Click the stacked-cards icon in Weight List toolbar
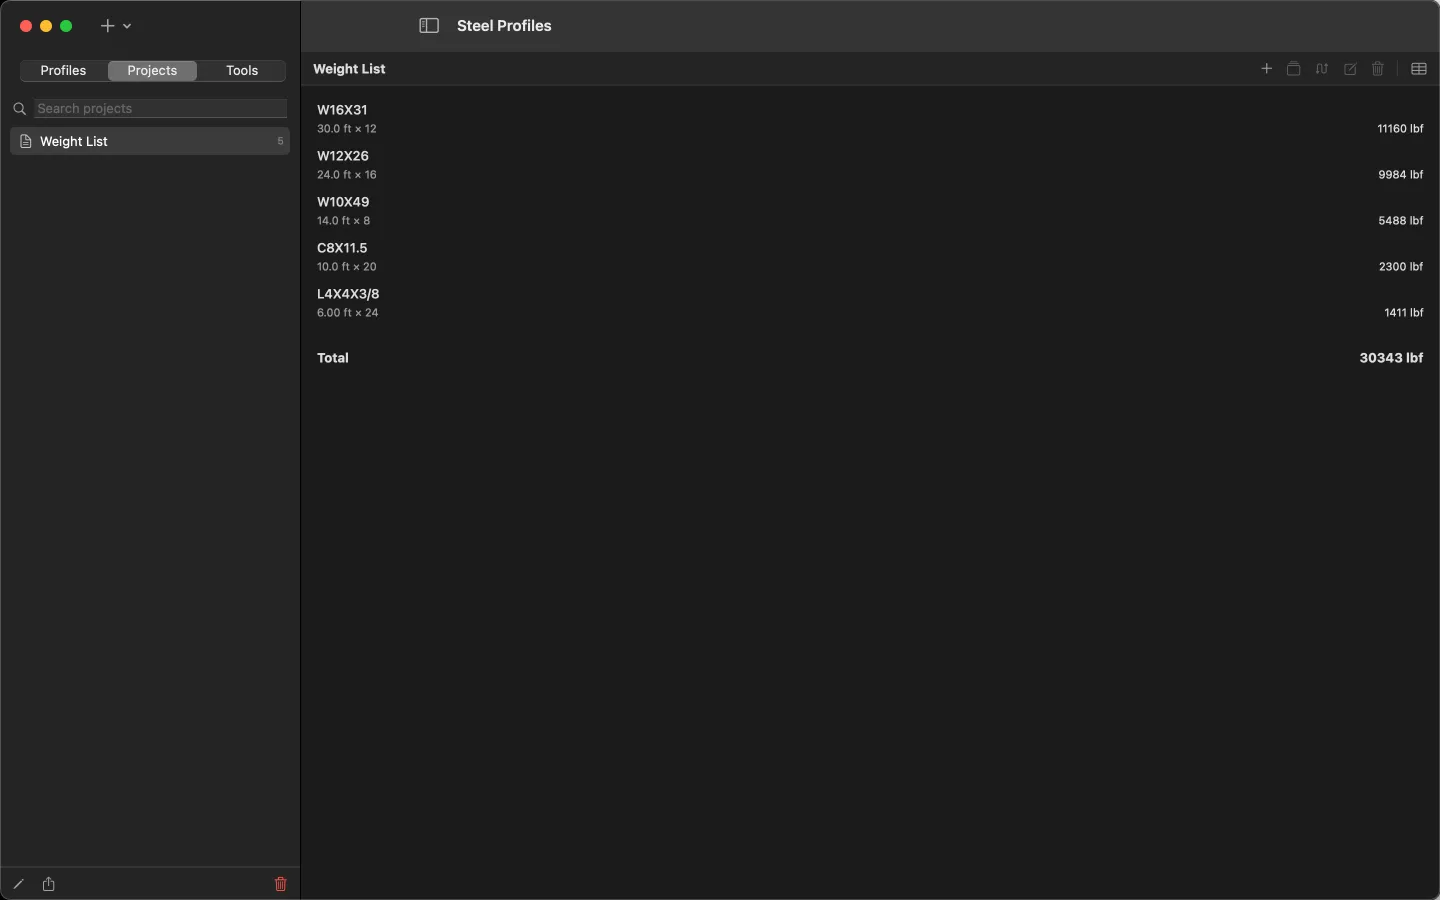 pos(1294,69)
